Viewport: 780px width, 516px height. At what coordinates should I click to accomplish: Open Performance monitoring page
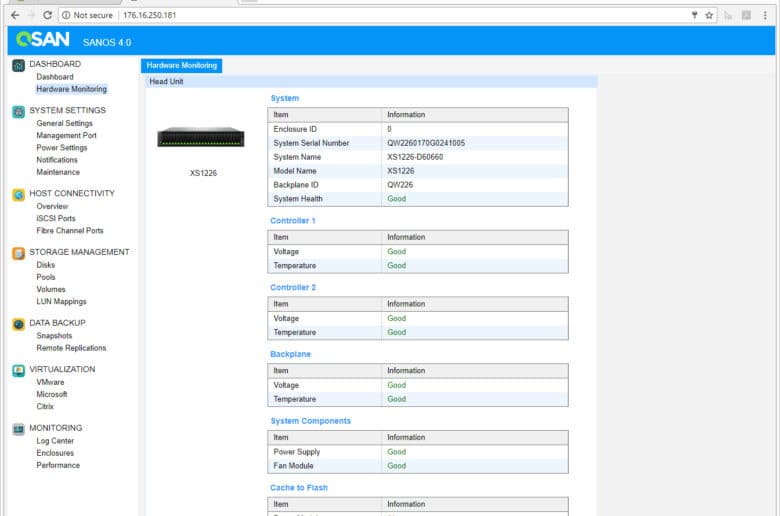58,465
